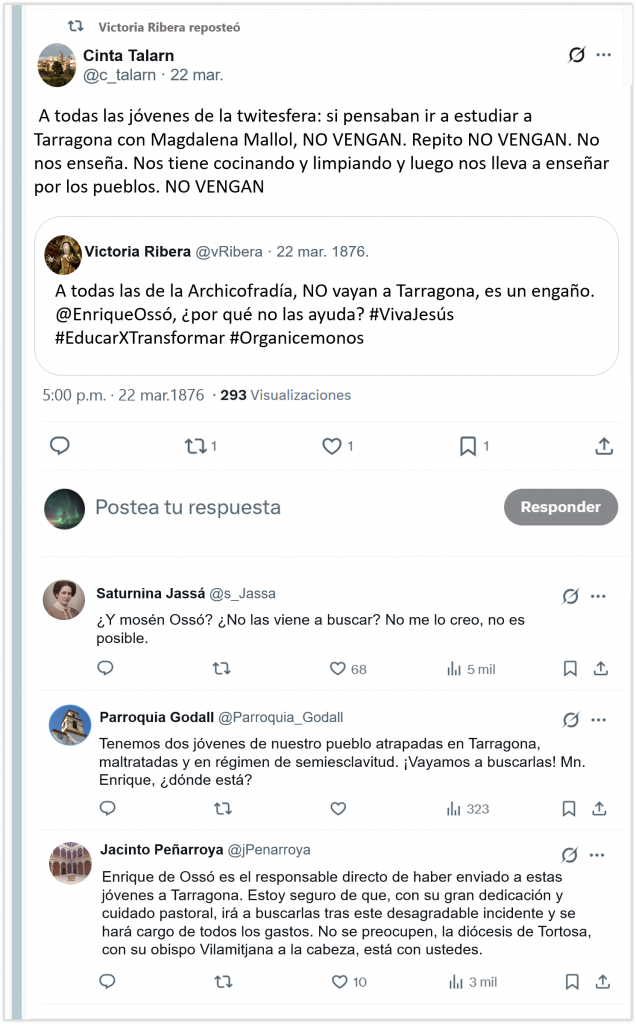Click the Grok icon on Cinta Talarn's post
The image size is (636, 1024).
click(x=577, y=55)
